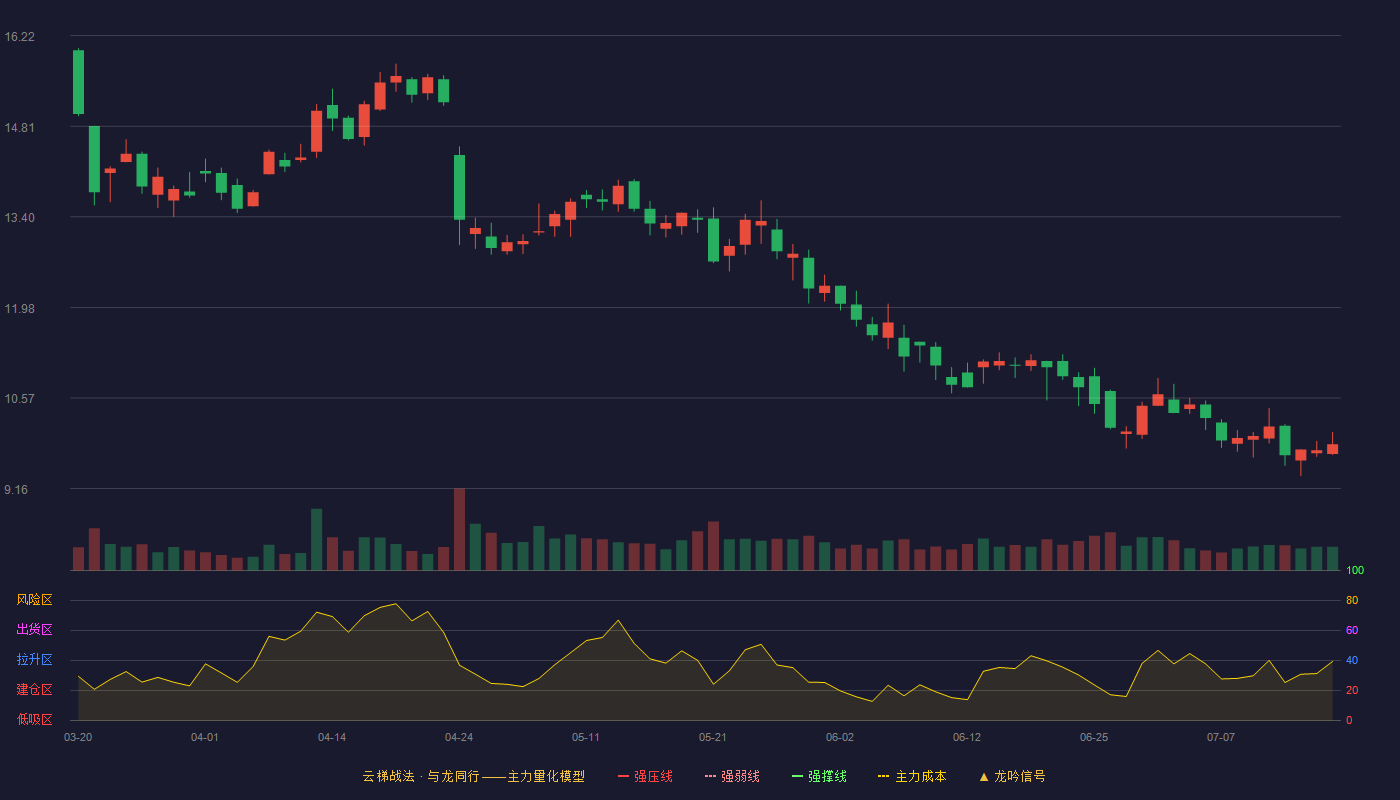Click the 05-11 date label
This screenshot has width=1400, height=800.
pos(586,737)
